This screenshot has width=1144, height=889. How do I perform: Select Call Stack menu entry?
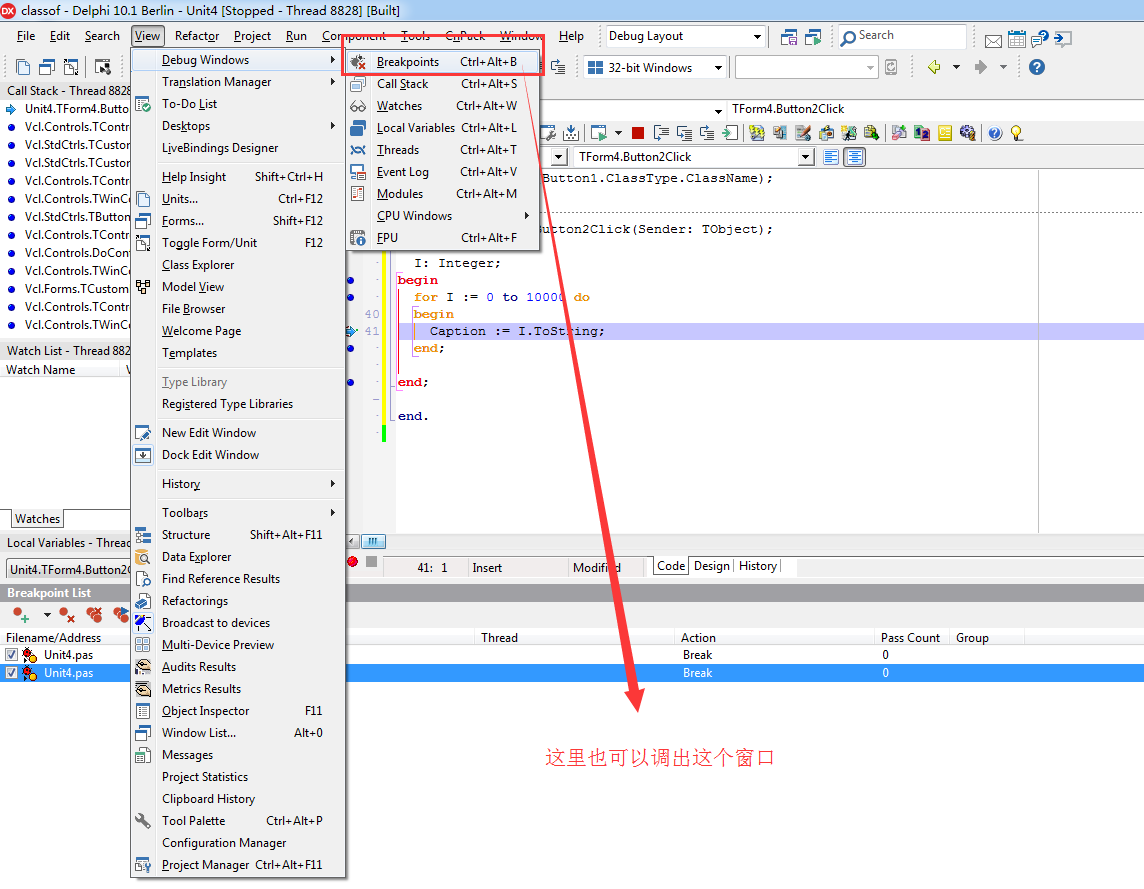pyautogui.click(x=443, y=84)
